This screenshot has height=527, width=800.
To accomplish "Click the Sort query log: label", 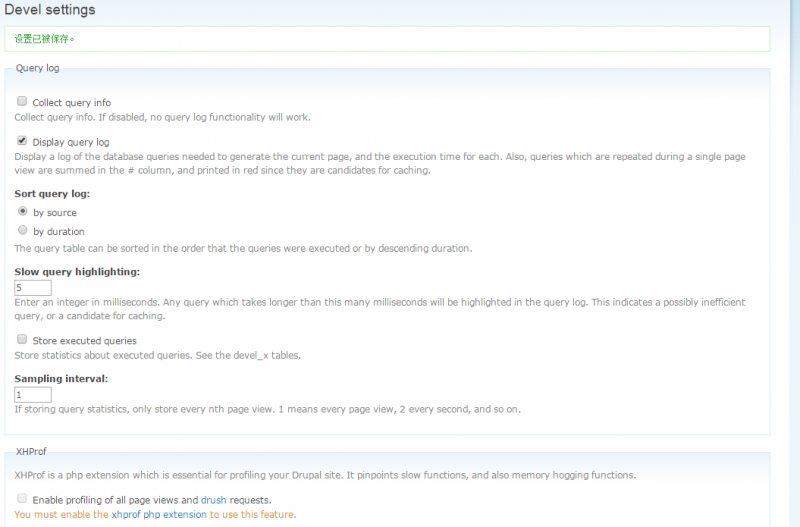I will coord(52,194).
